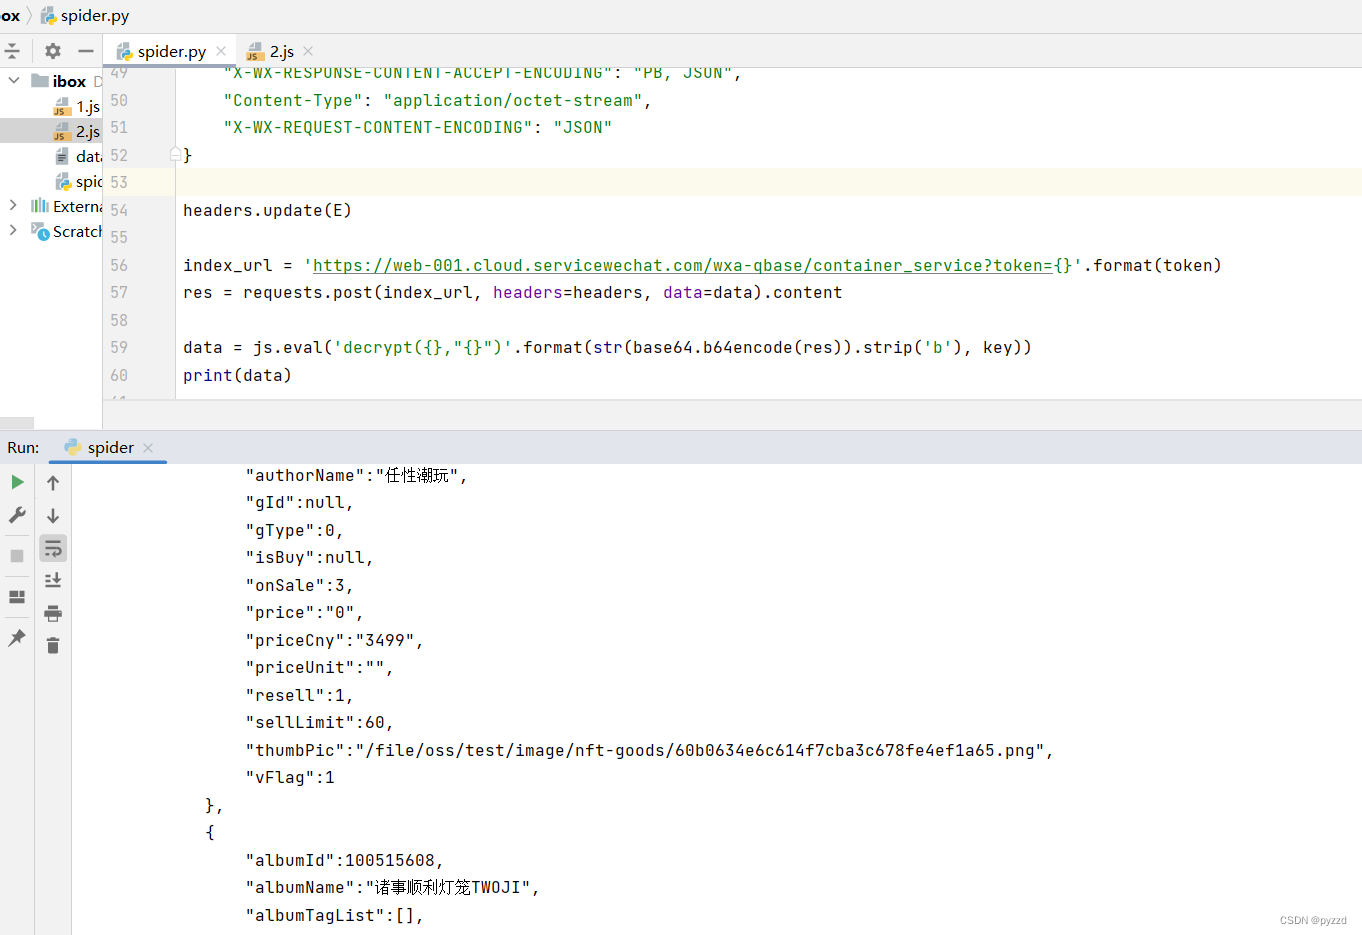This screenshot has width=1362, height=935.
Task: Hide the project tool window
Action: [86, 51]
